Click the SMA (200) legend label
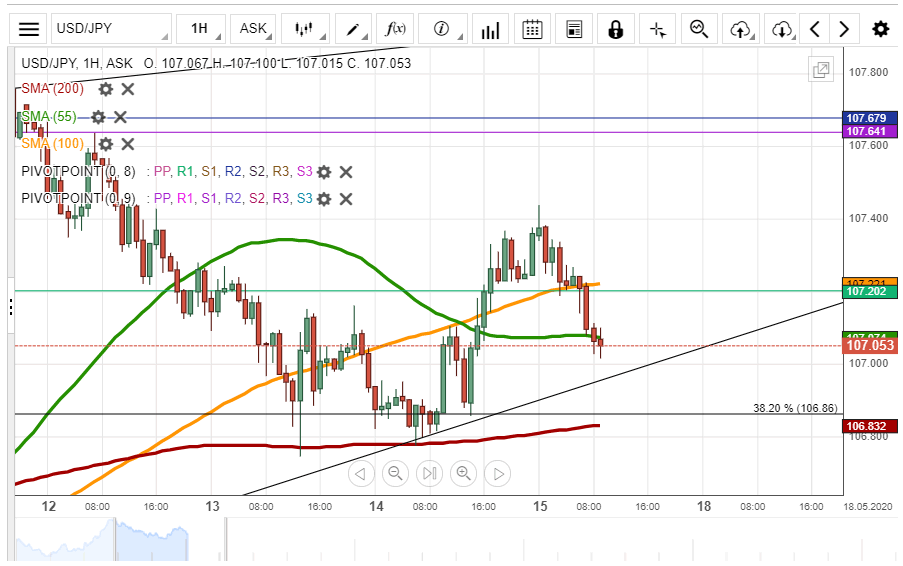Viewport: 903px width, 566px height. [x=52, y=89]
